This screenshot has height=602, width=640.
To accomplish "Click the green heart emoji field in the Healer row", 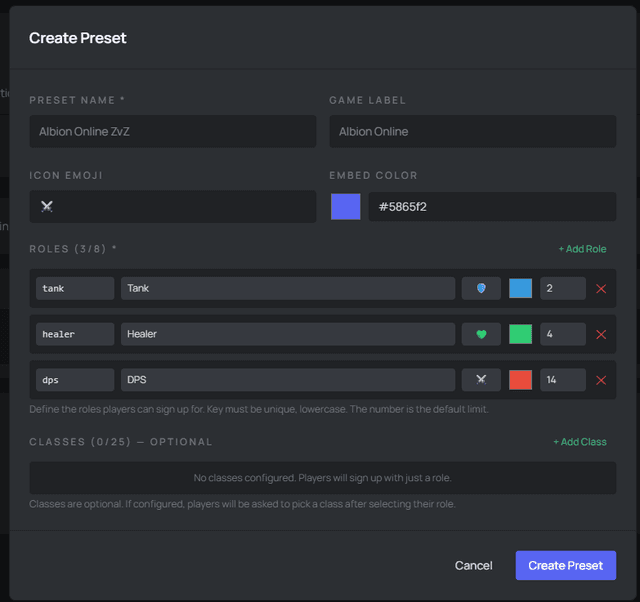I will 481,334.
